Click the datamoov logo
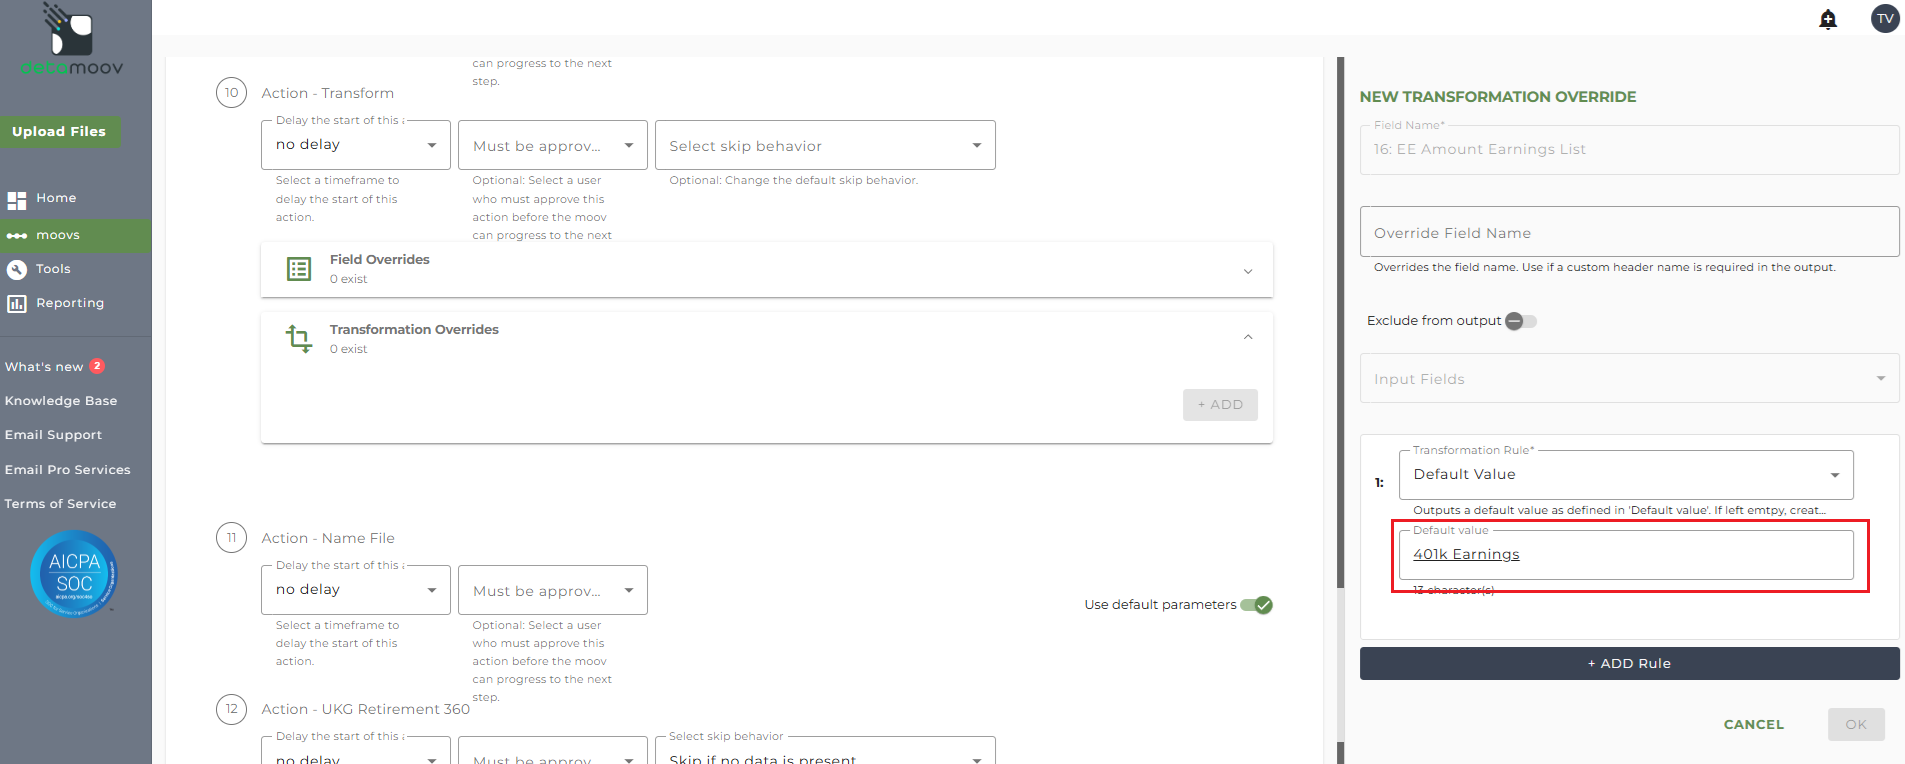This screenshot has width=1905, height=764. tap(71, 40)
